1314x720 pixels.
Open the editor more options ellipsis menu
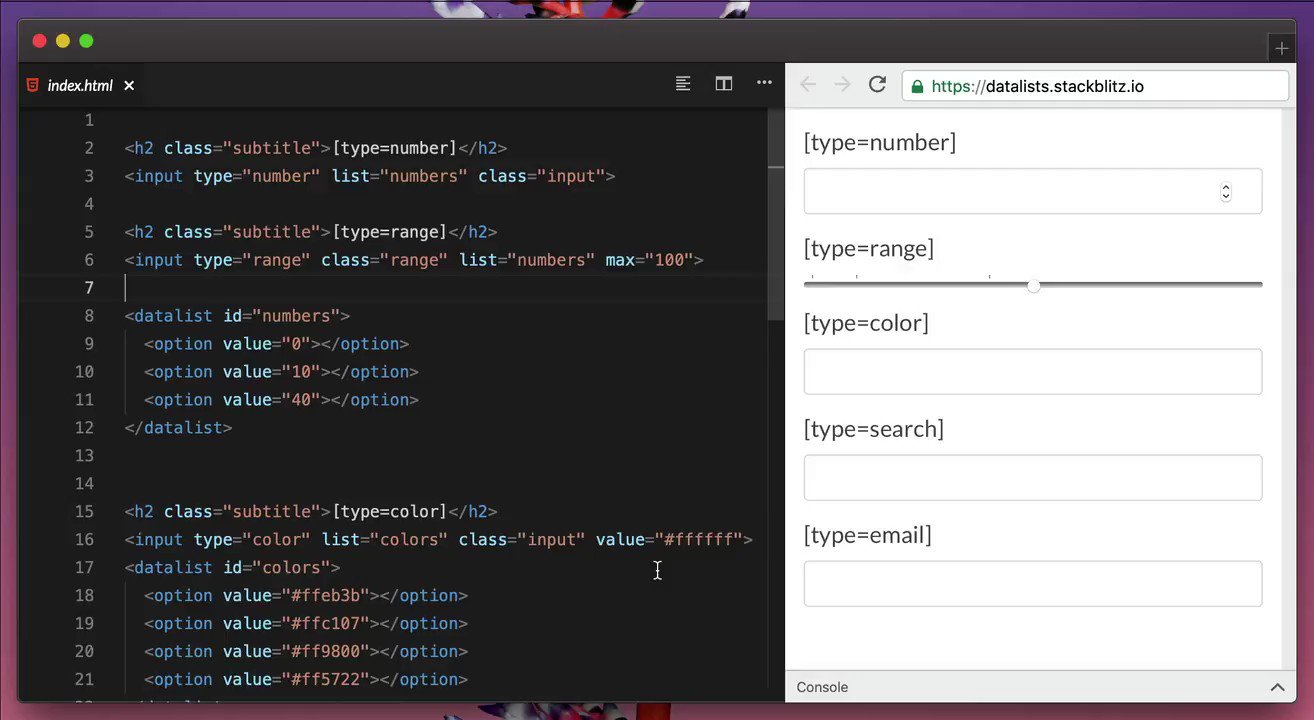coord(764,84)
